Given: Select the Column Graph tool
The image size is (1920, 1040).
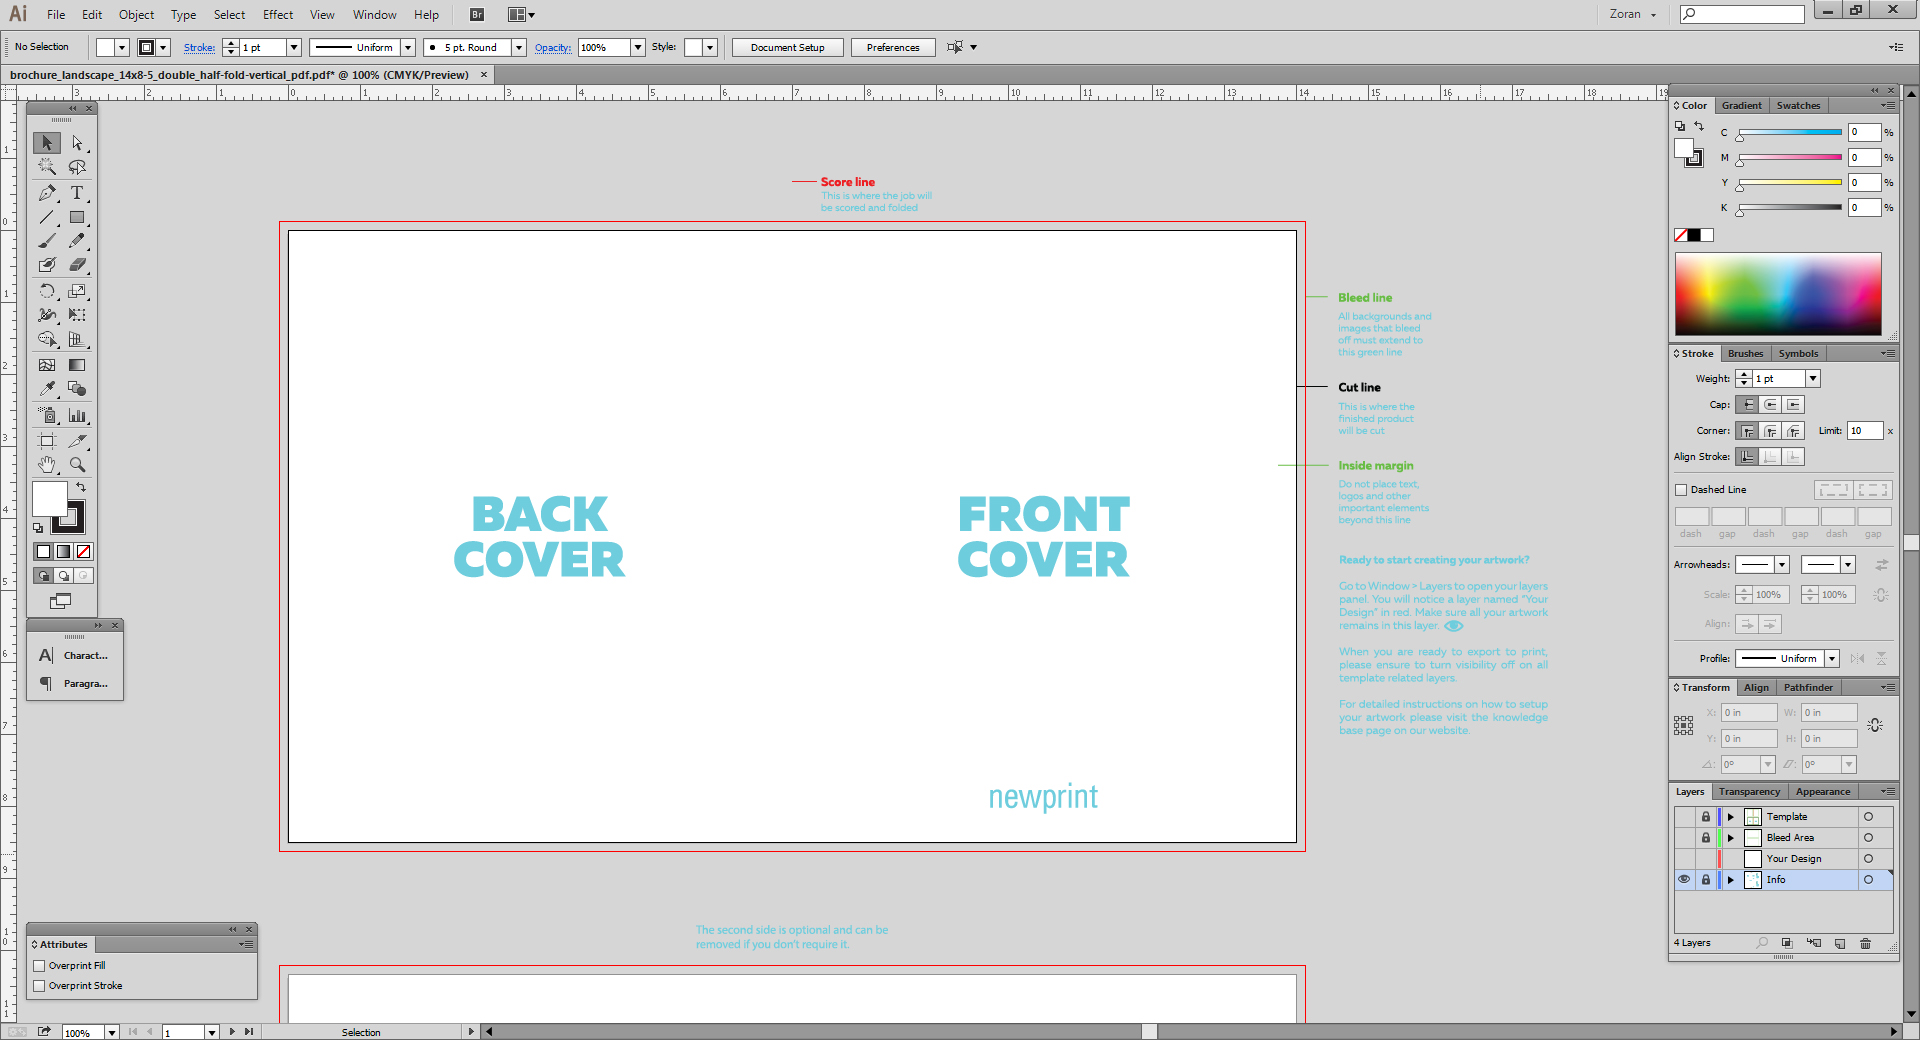Looking at the screenshot, I should point(77,415).
